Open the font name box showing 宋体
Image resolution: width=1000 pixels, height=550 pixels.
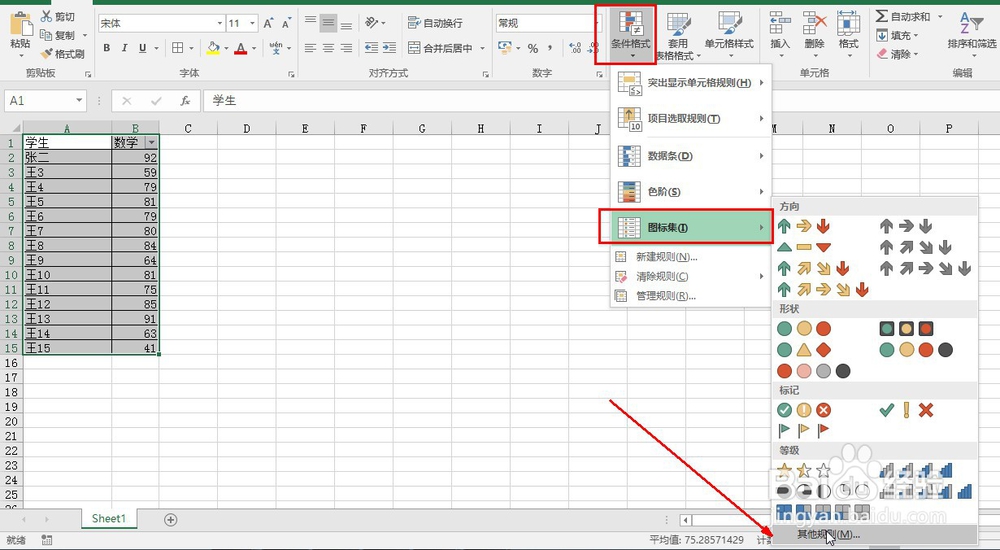161,24
